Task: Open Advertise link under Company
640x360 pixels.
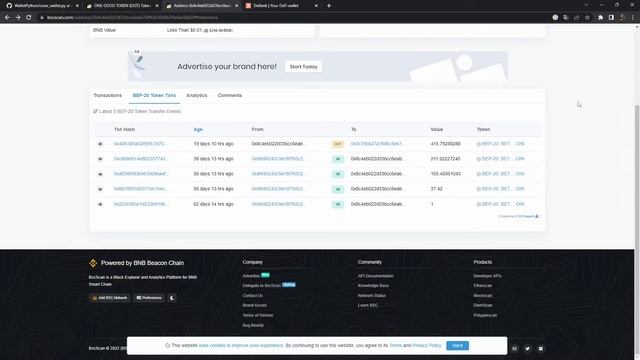Action: [x=251, y=276]
